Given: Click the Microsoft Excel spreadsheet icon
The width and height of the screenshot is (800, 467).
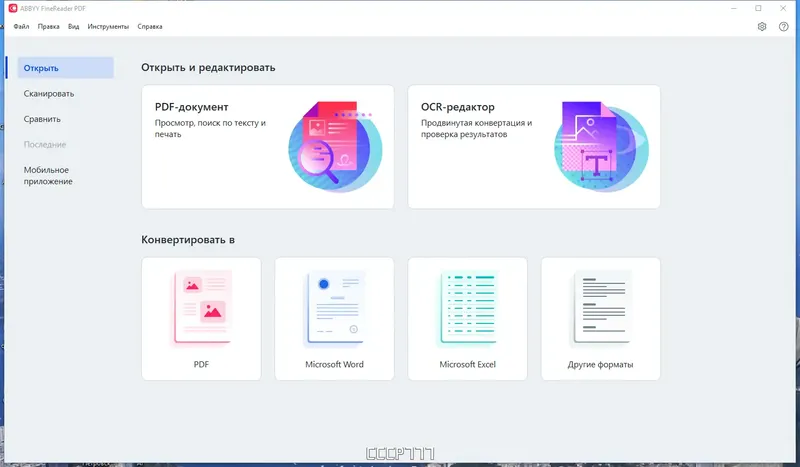Looking at the screenshot, I should tap(468, 308).
